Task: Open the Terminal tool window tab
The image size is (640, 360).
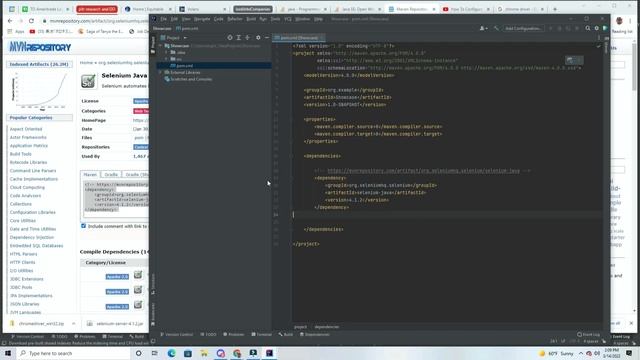Action: coord(262,334)
